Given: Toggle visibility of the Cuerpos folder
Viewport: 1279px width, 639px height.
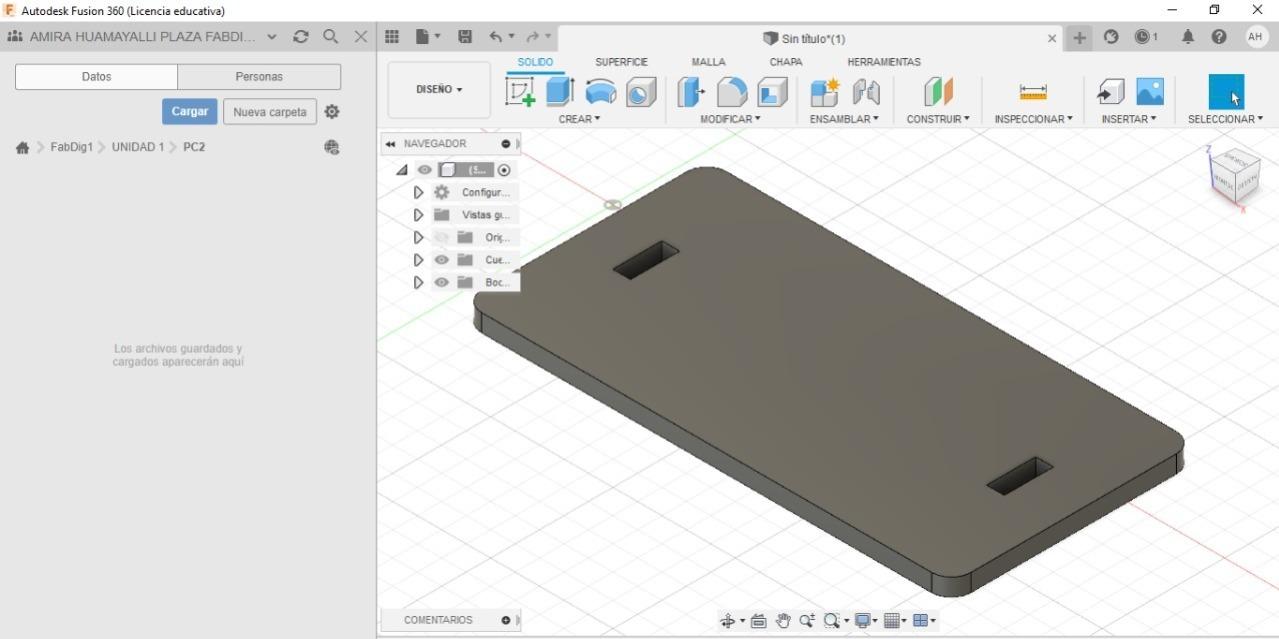Looking at the screenshot, I should tap(441, 260).
